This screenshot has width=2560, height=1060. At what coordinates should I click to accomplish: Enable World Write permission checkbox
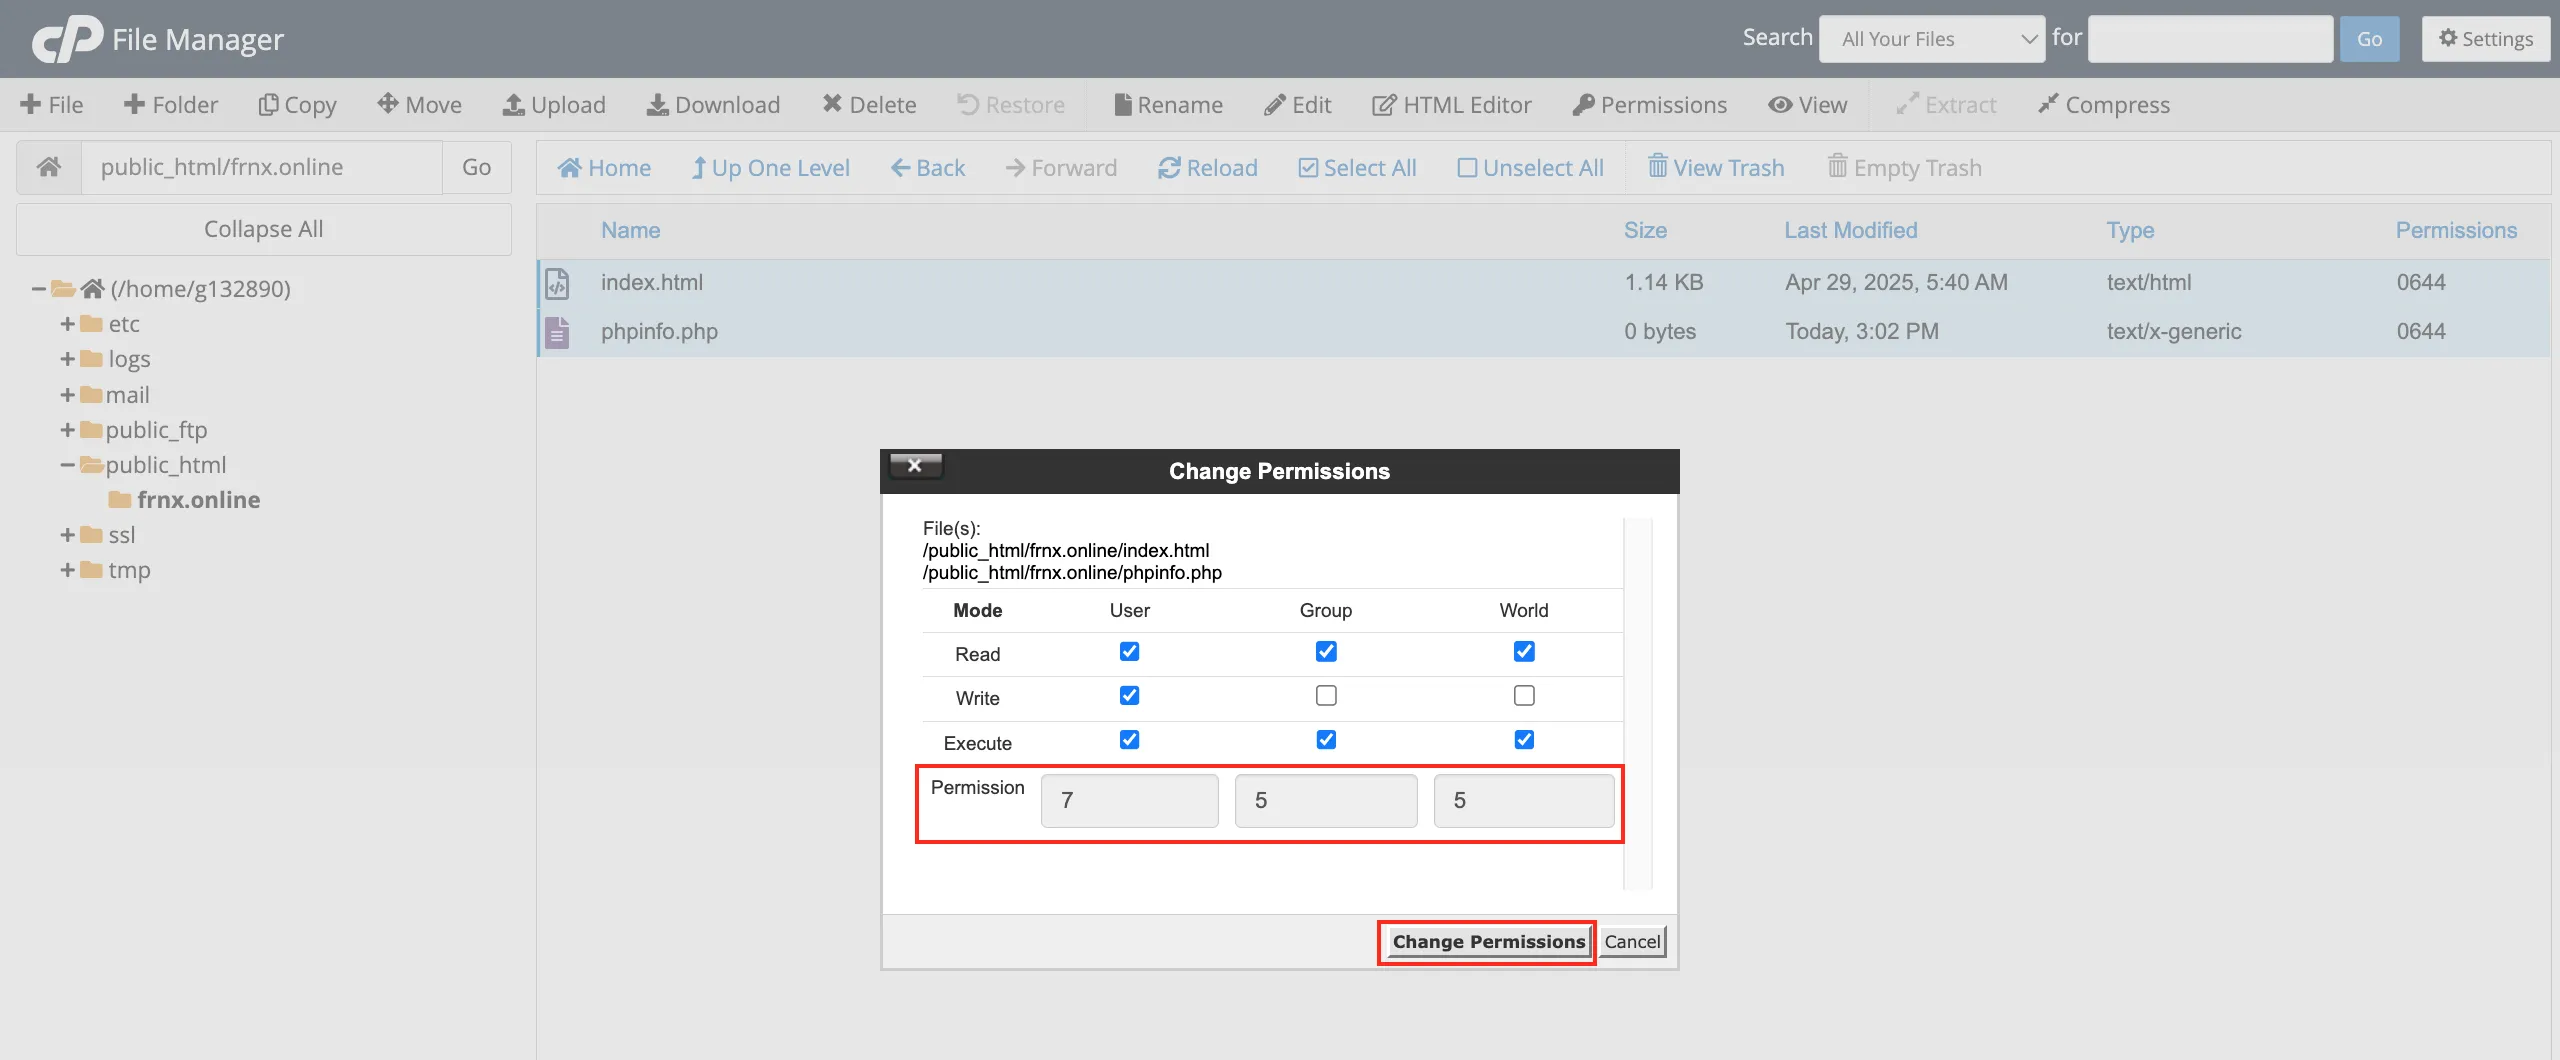tap(1524, 696)
